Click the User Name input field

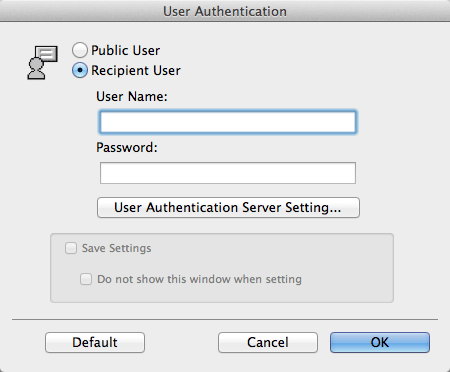pos(228,122)
